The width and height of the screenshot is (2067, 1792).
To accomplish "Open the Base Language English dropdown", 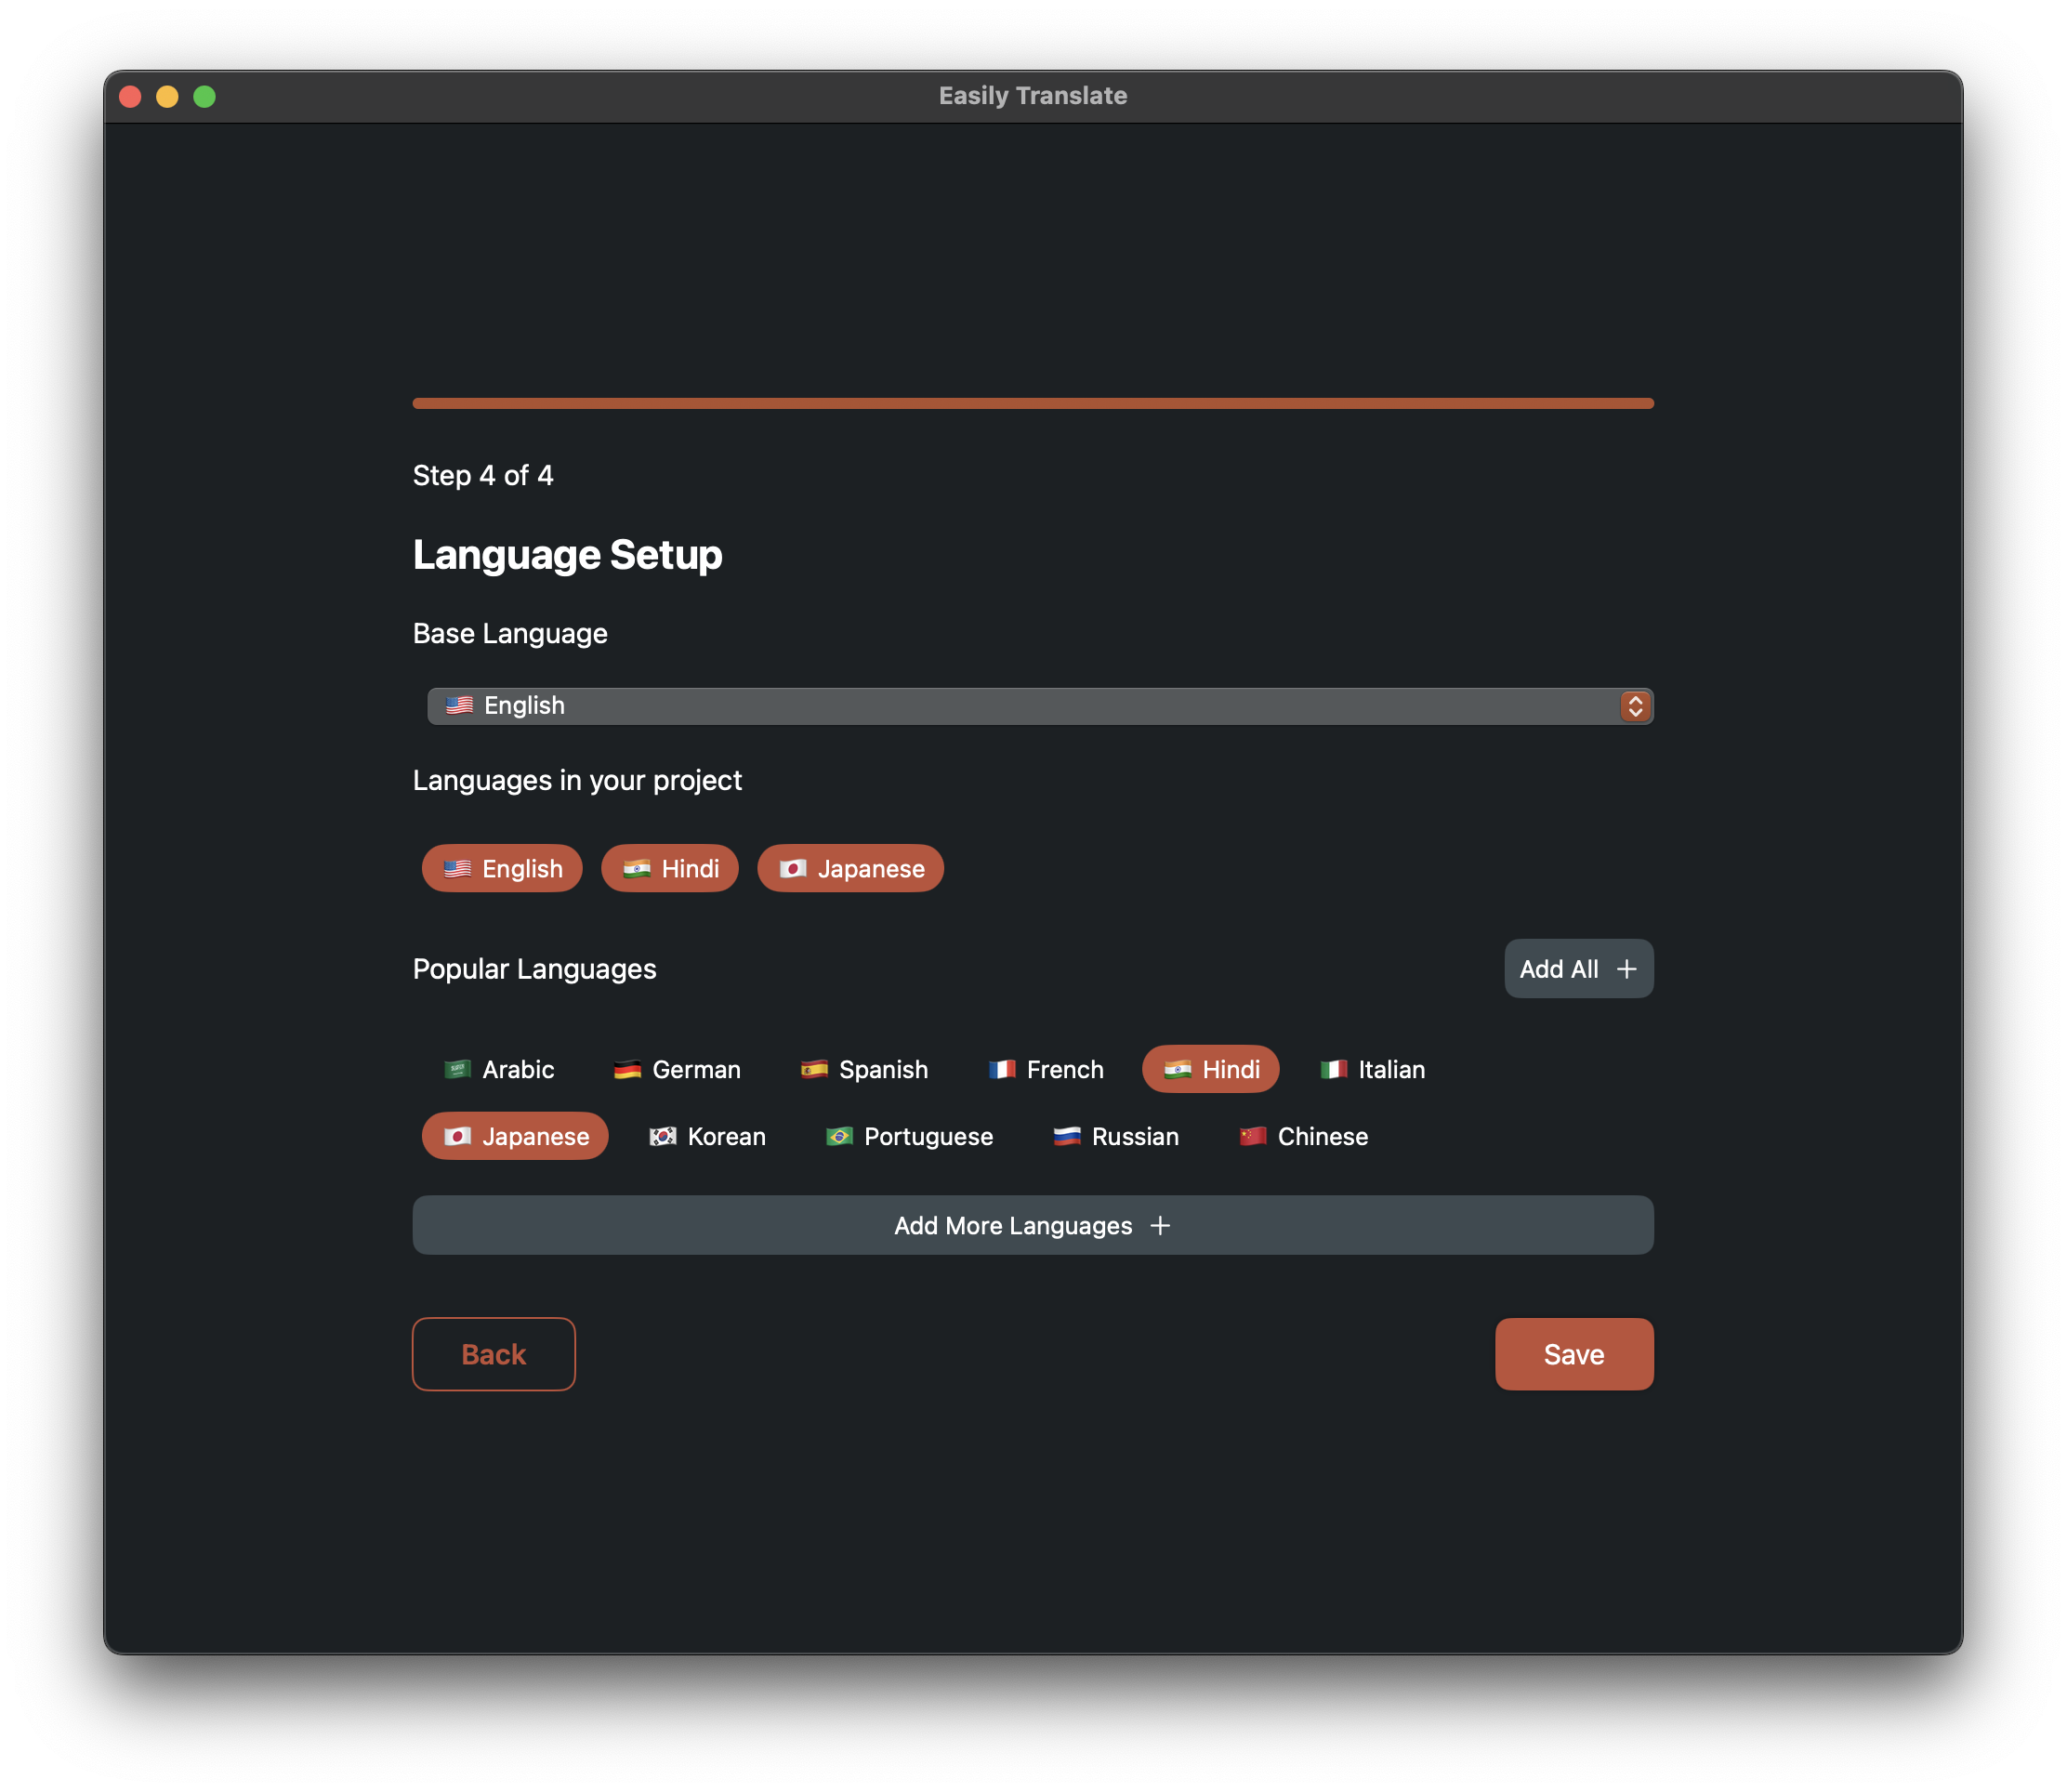I will click(1039, 706).
